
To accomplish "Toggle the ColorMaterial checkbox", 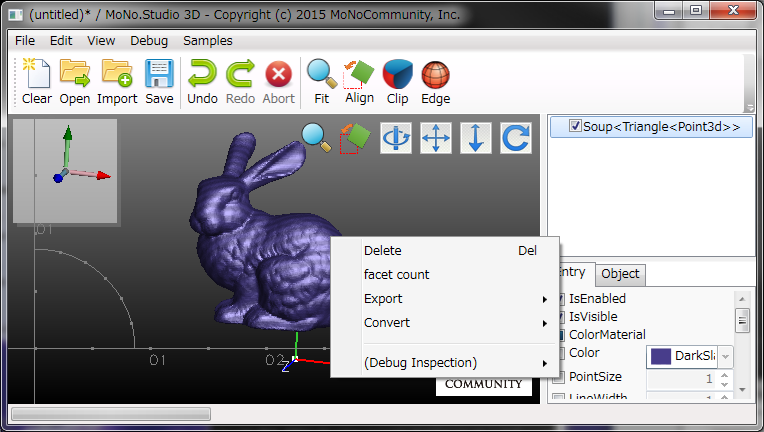I will tap(560, 335).
